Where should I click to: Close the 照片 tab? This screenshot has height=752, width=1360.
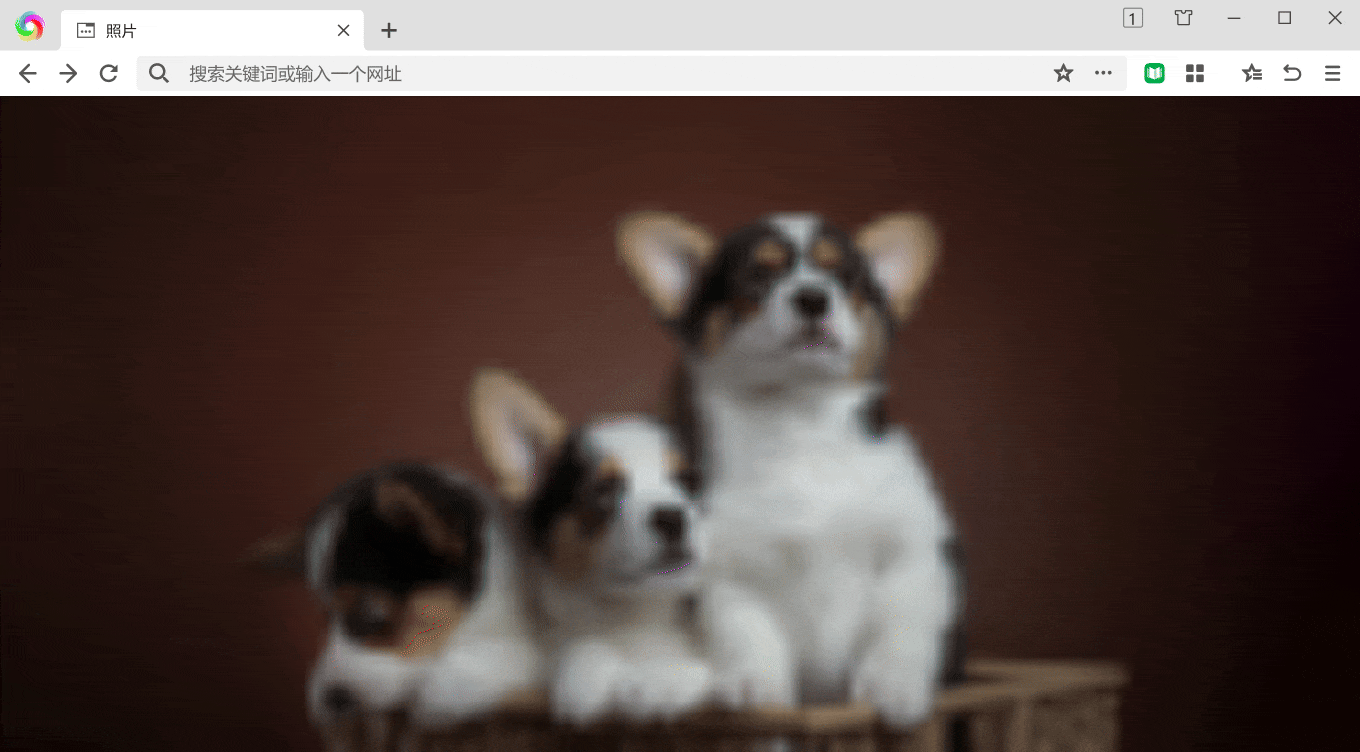point(343,31)
